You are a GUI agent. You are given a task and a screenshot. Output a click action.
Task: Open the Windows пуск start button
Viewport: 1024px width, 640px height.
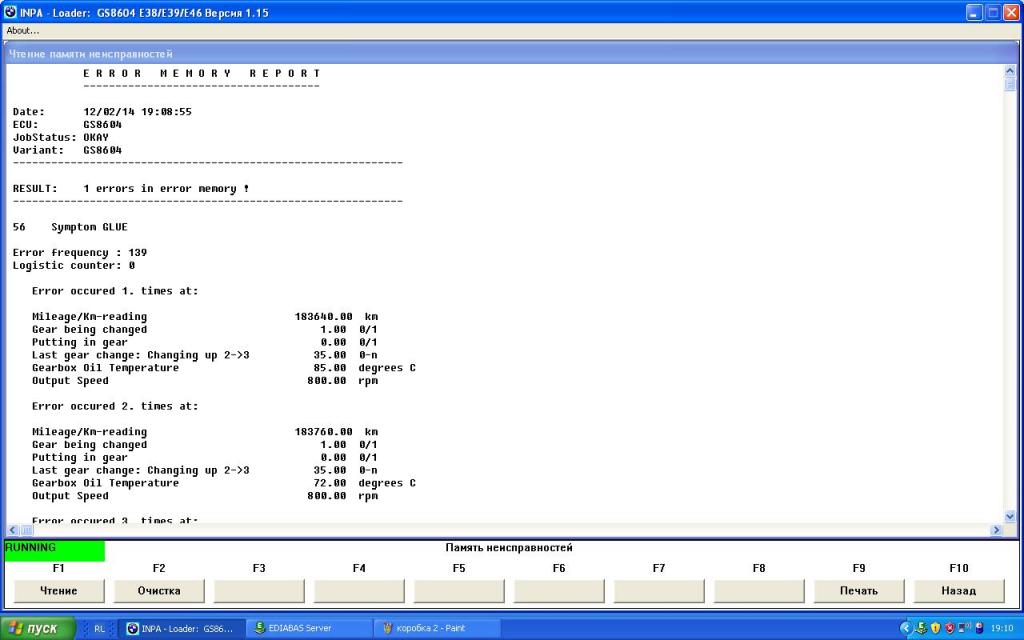[x=38, y=628]
